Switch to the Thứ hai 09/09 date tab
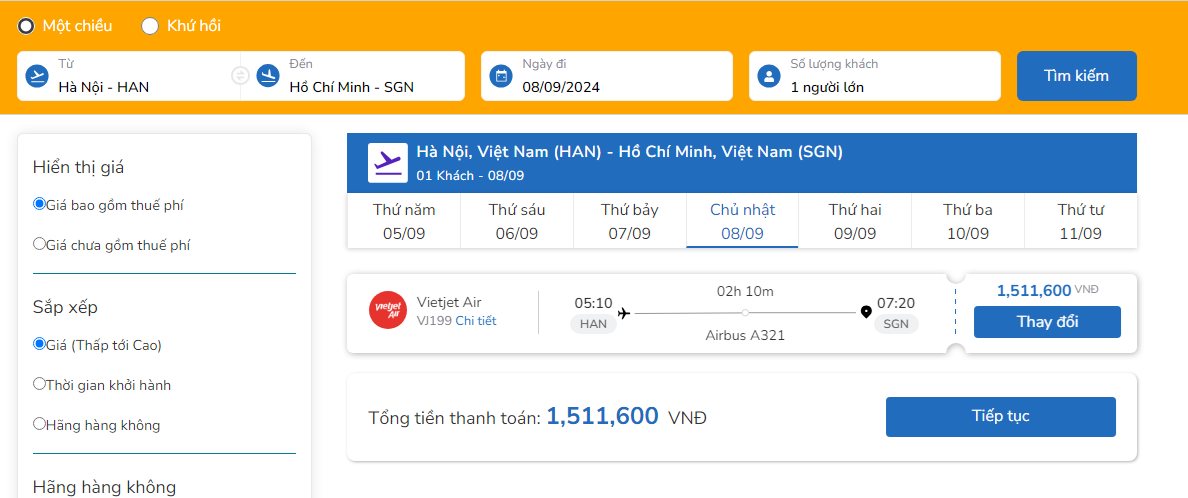 point(854,222)
